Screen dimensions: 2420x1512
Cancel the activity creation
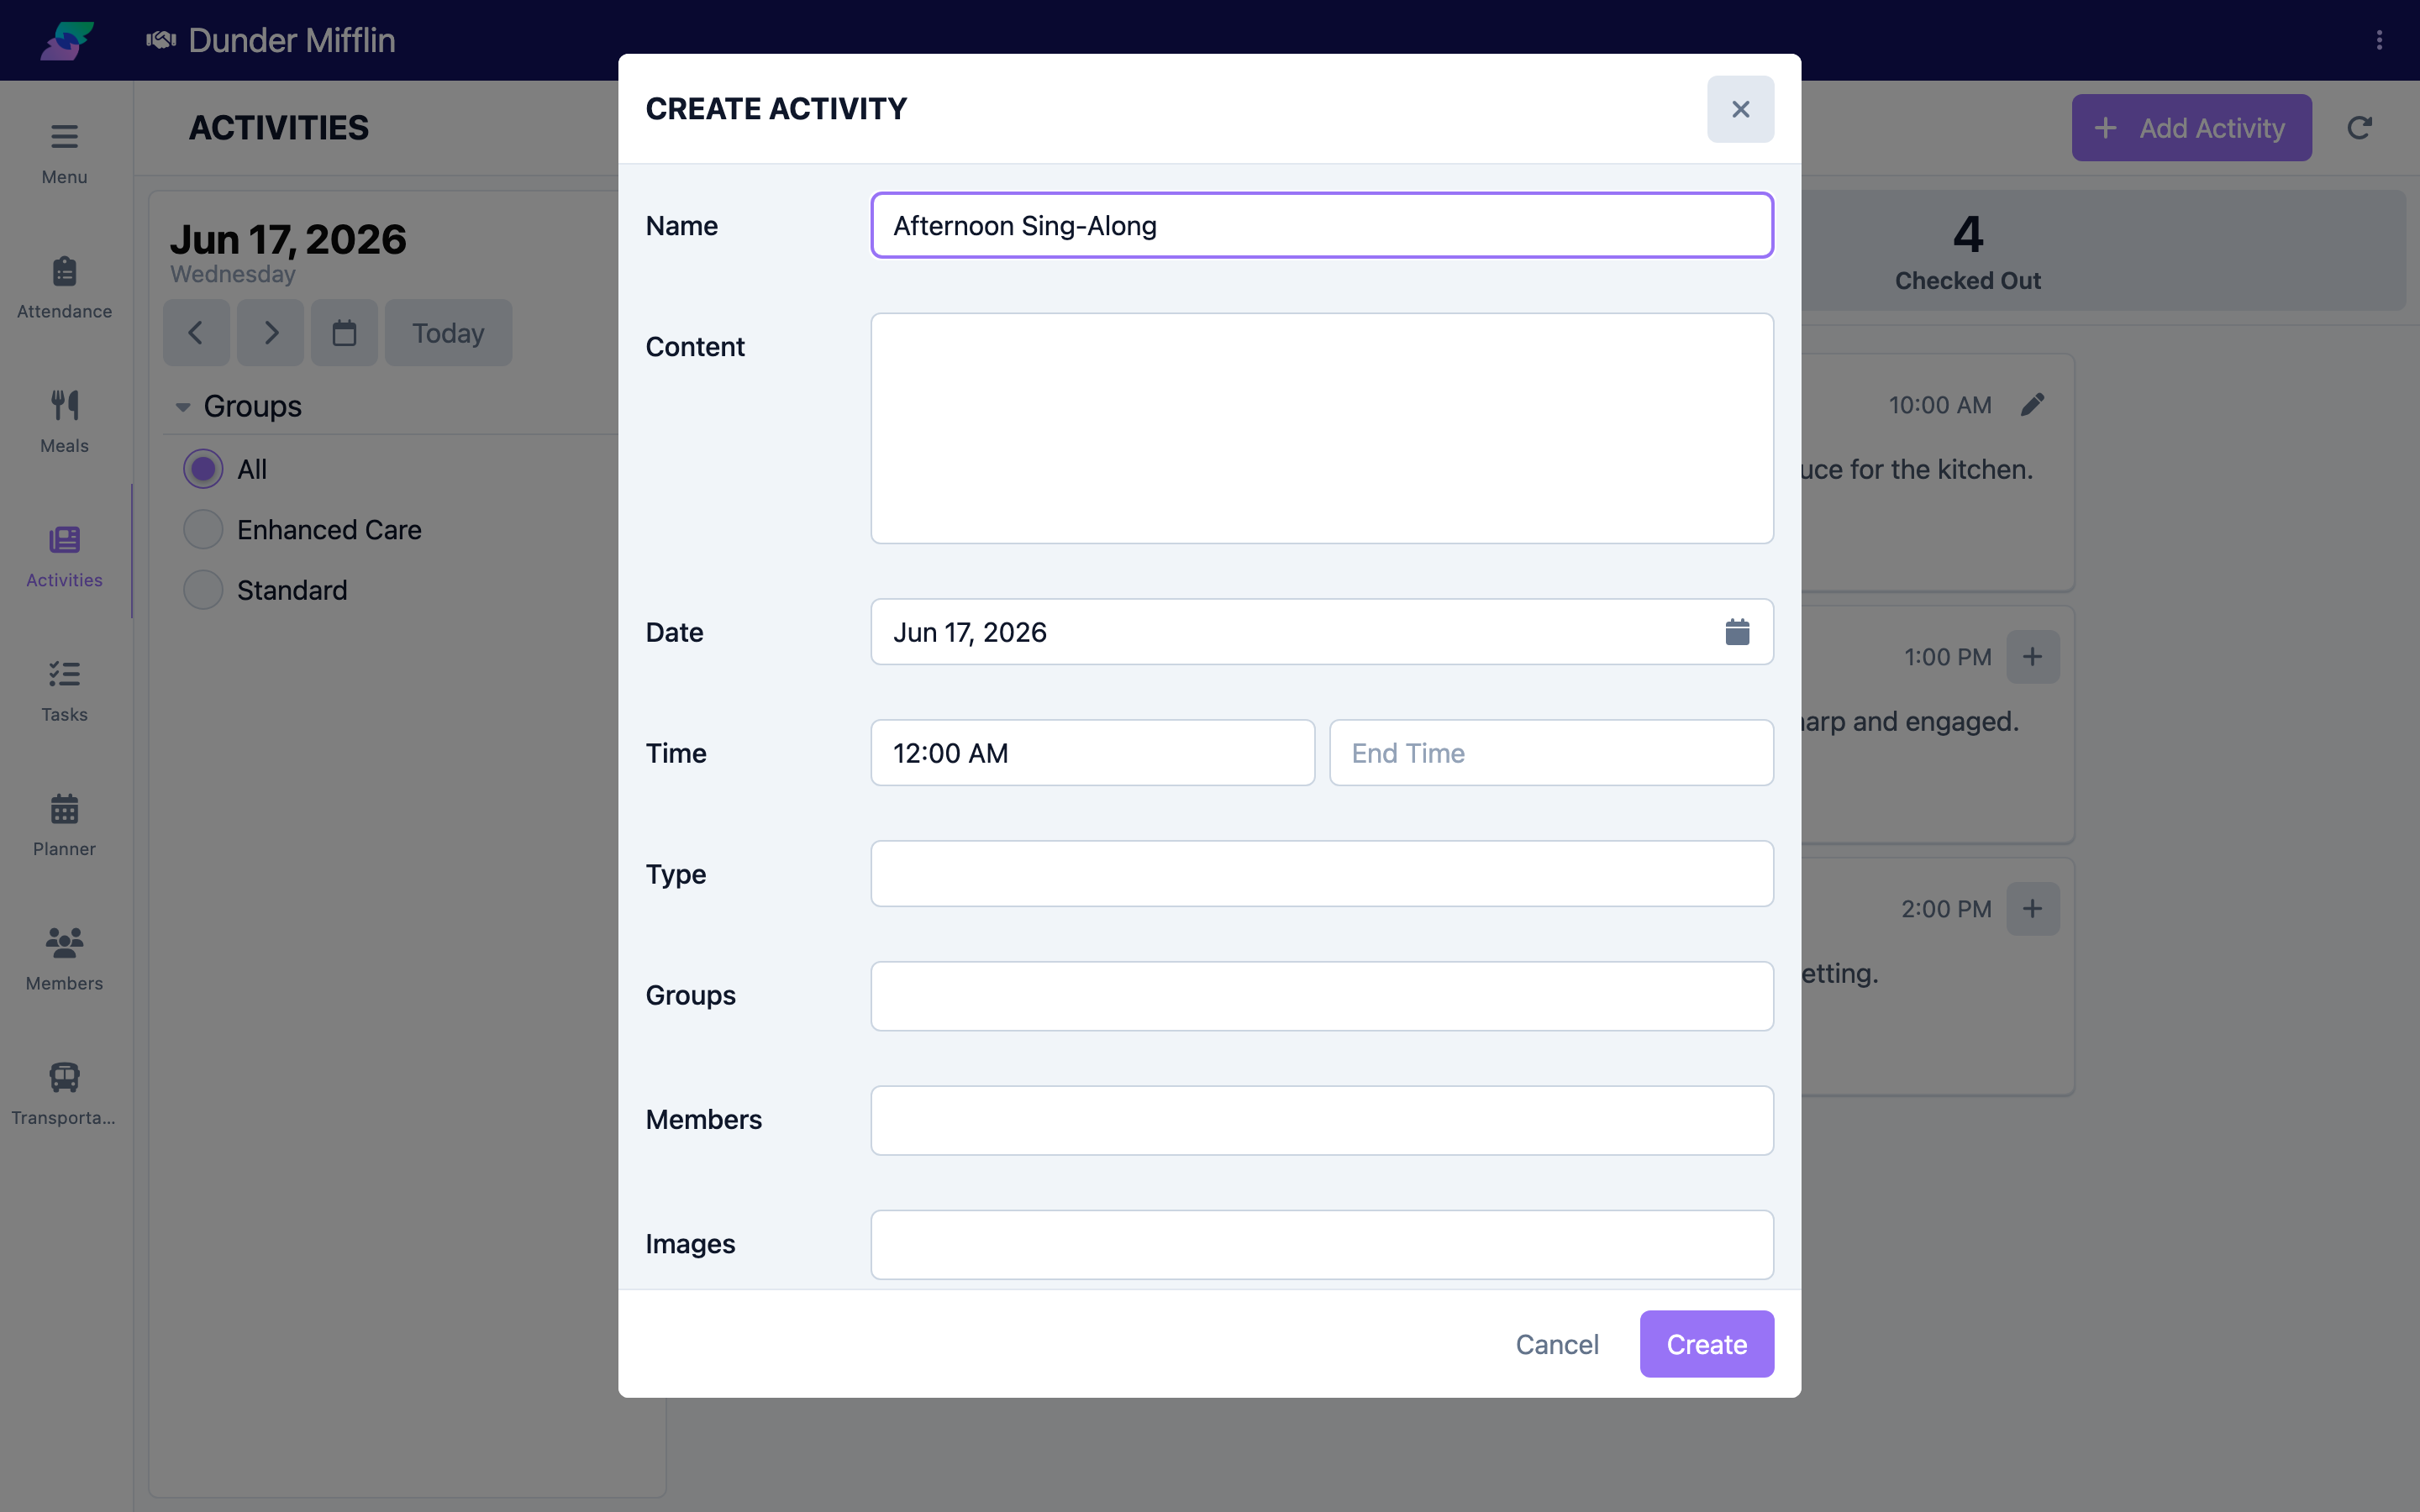(1557, 1344)
